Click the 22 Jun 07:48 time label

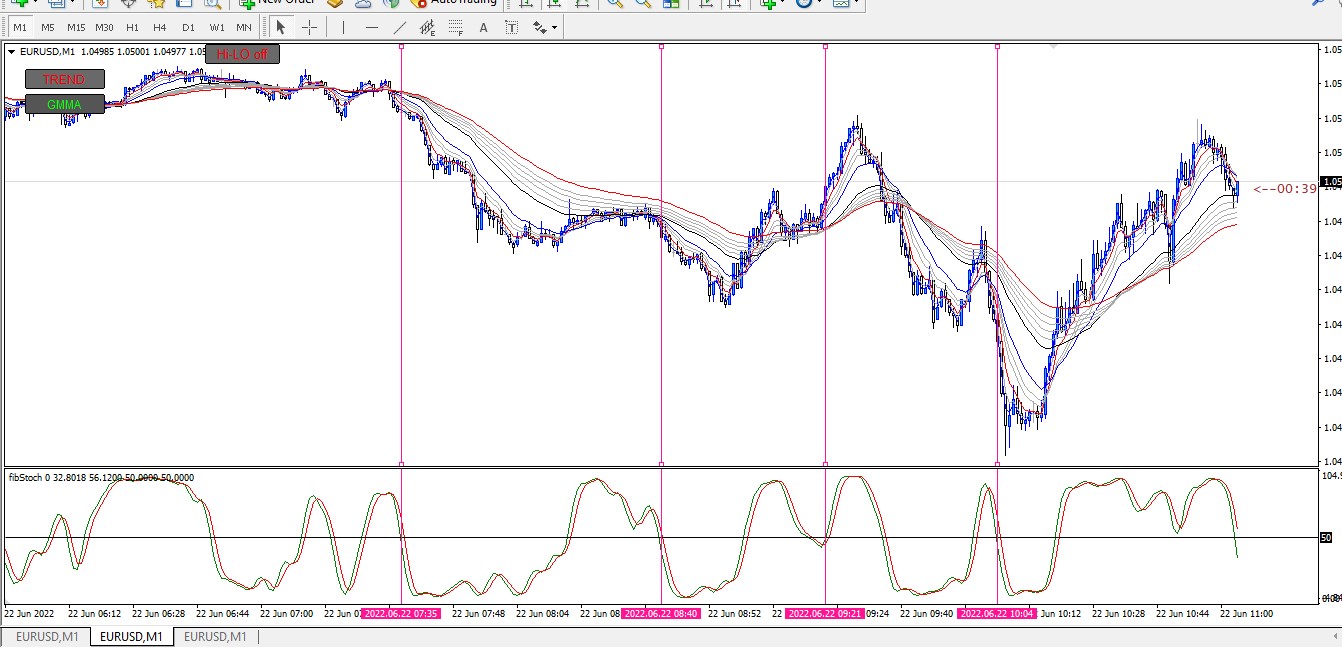pyautogui.click(x=479, y=613)
